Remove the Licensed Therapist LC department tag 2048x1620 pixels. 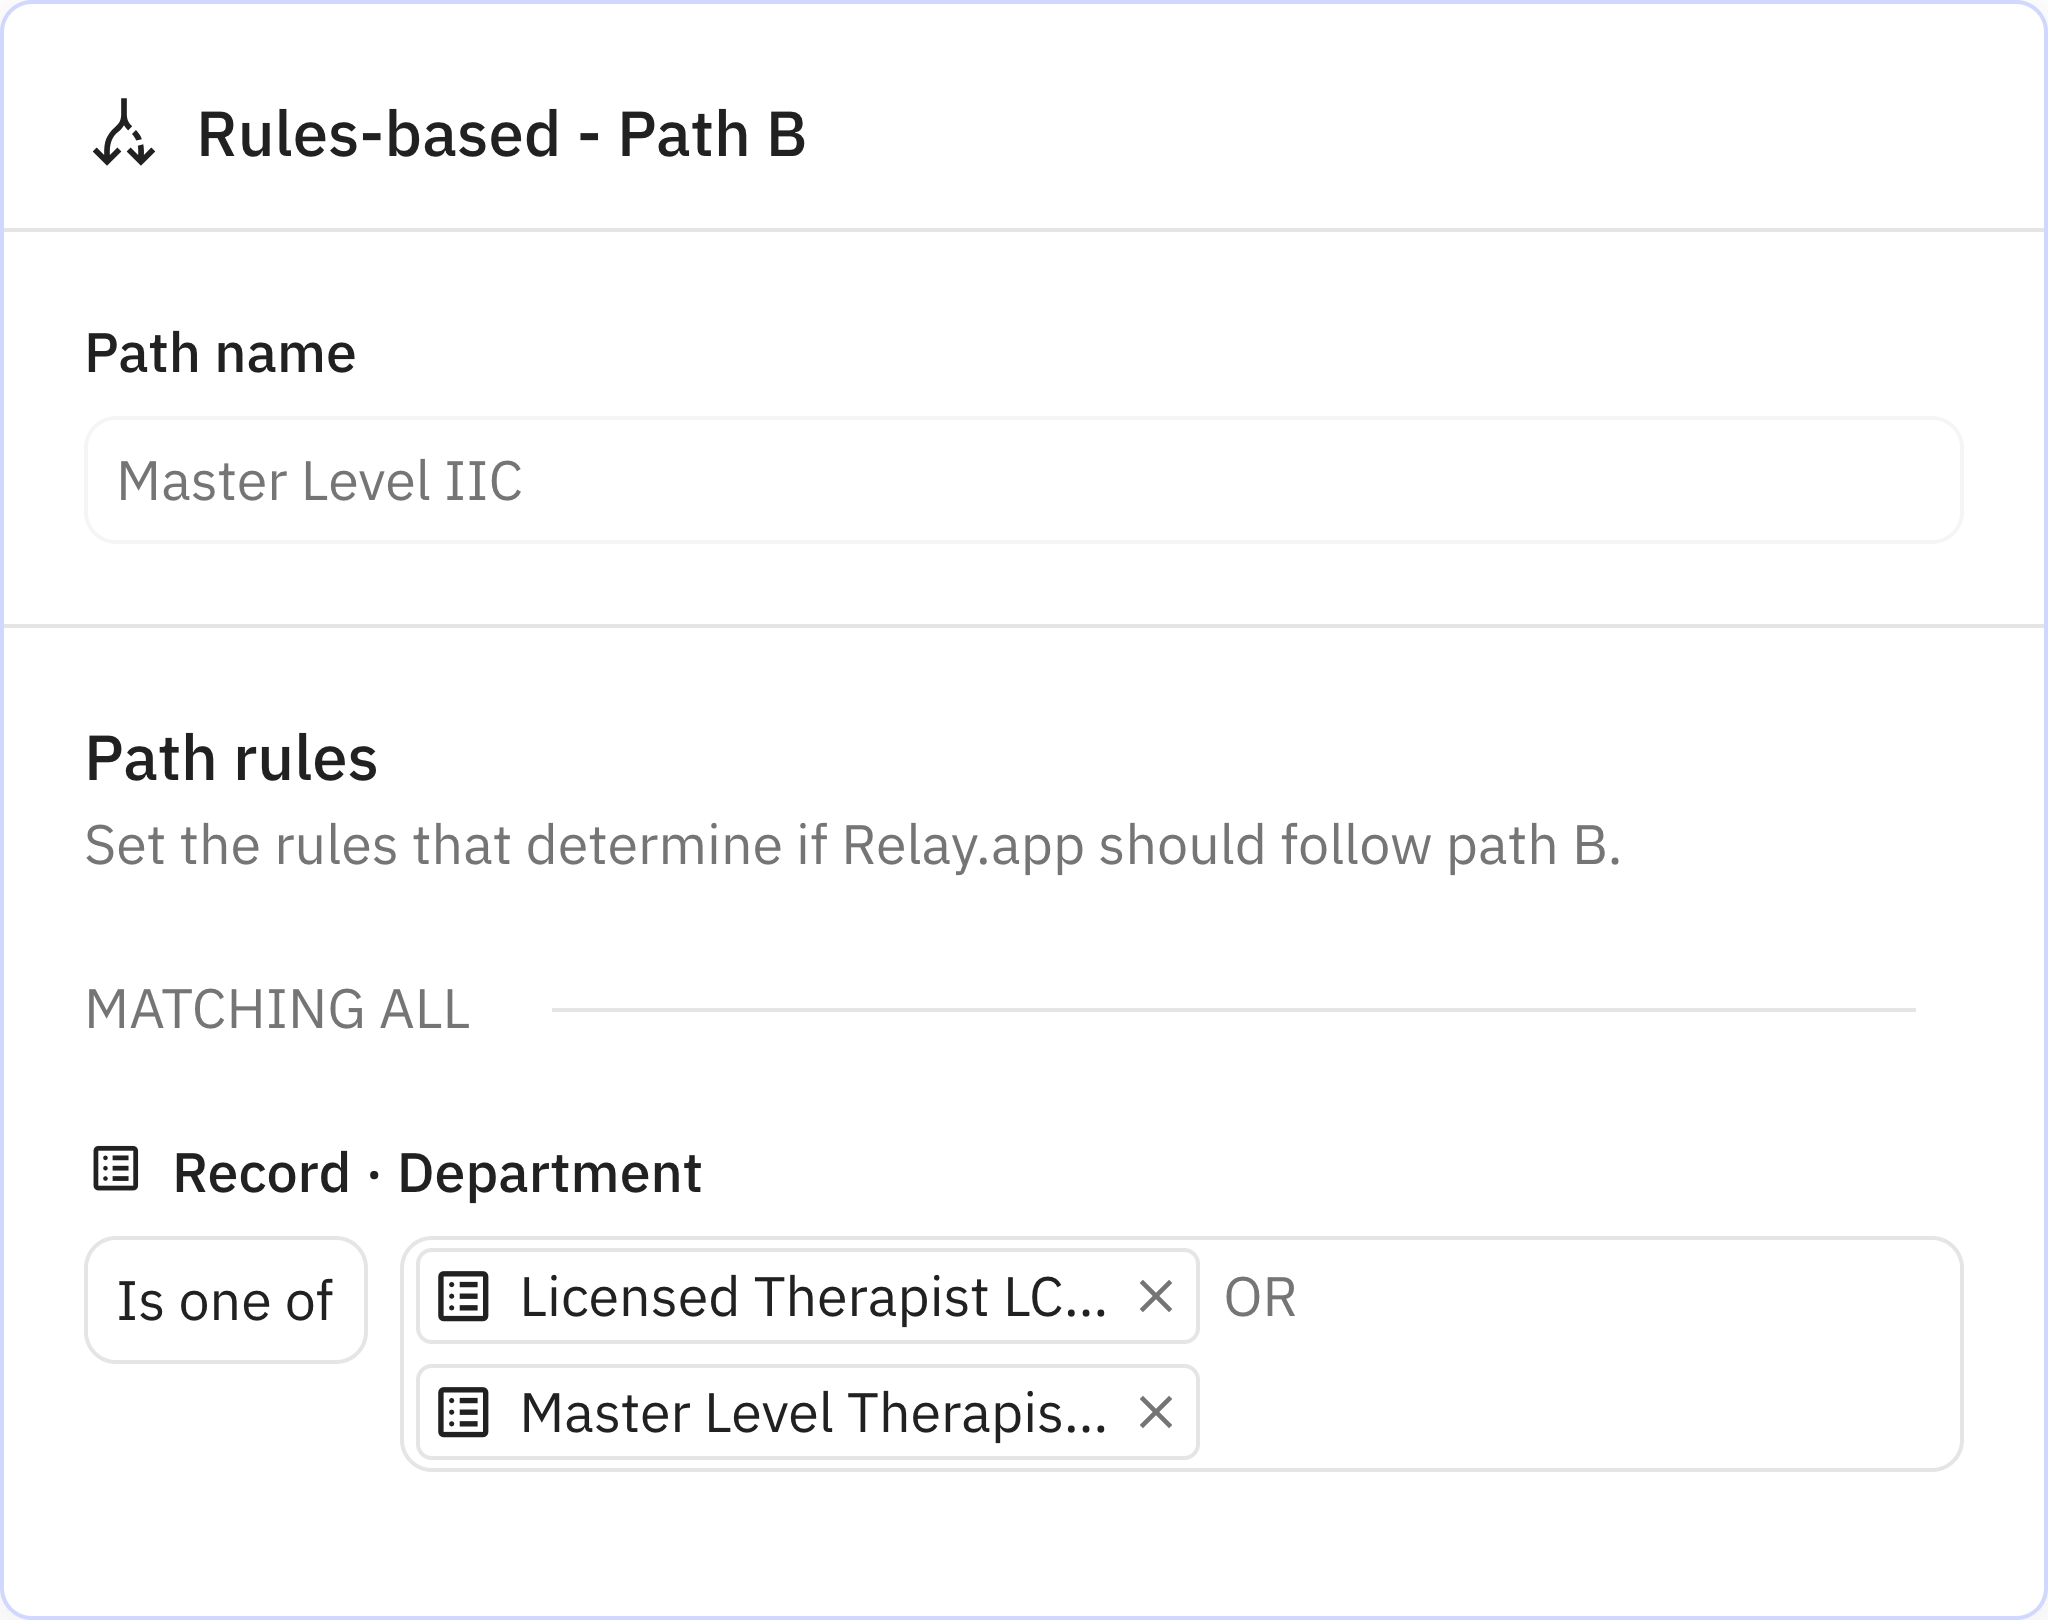[x=1157, y=1298]
